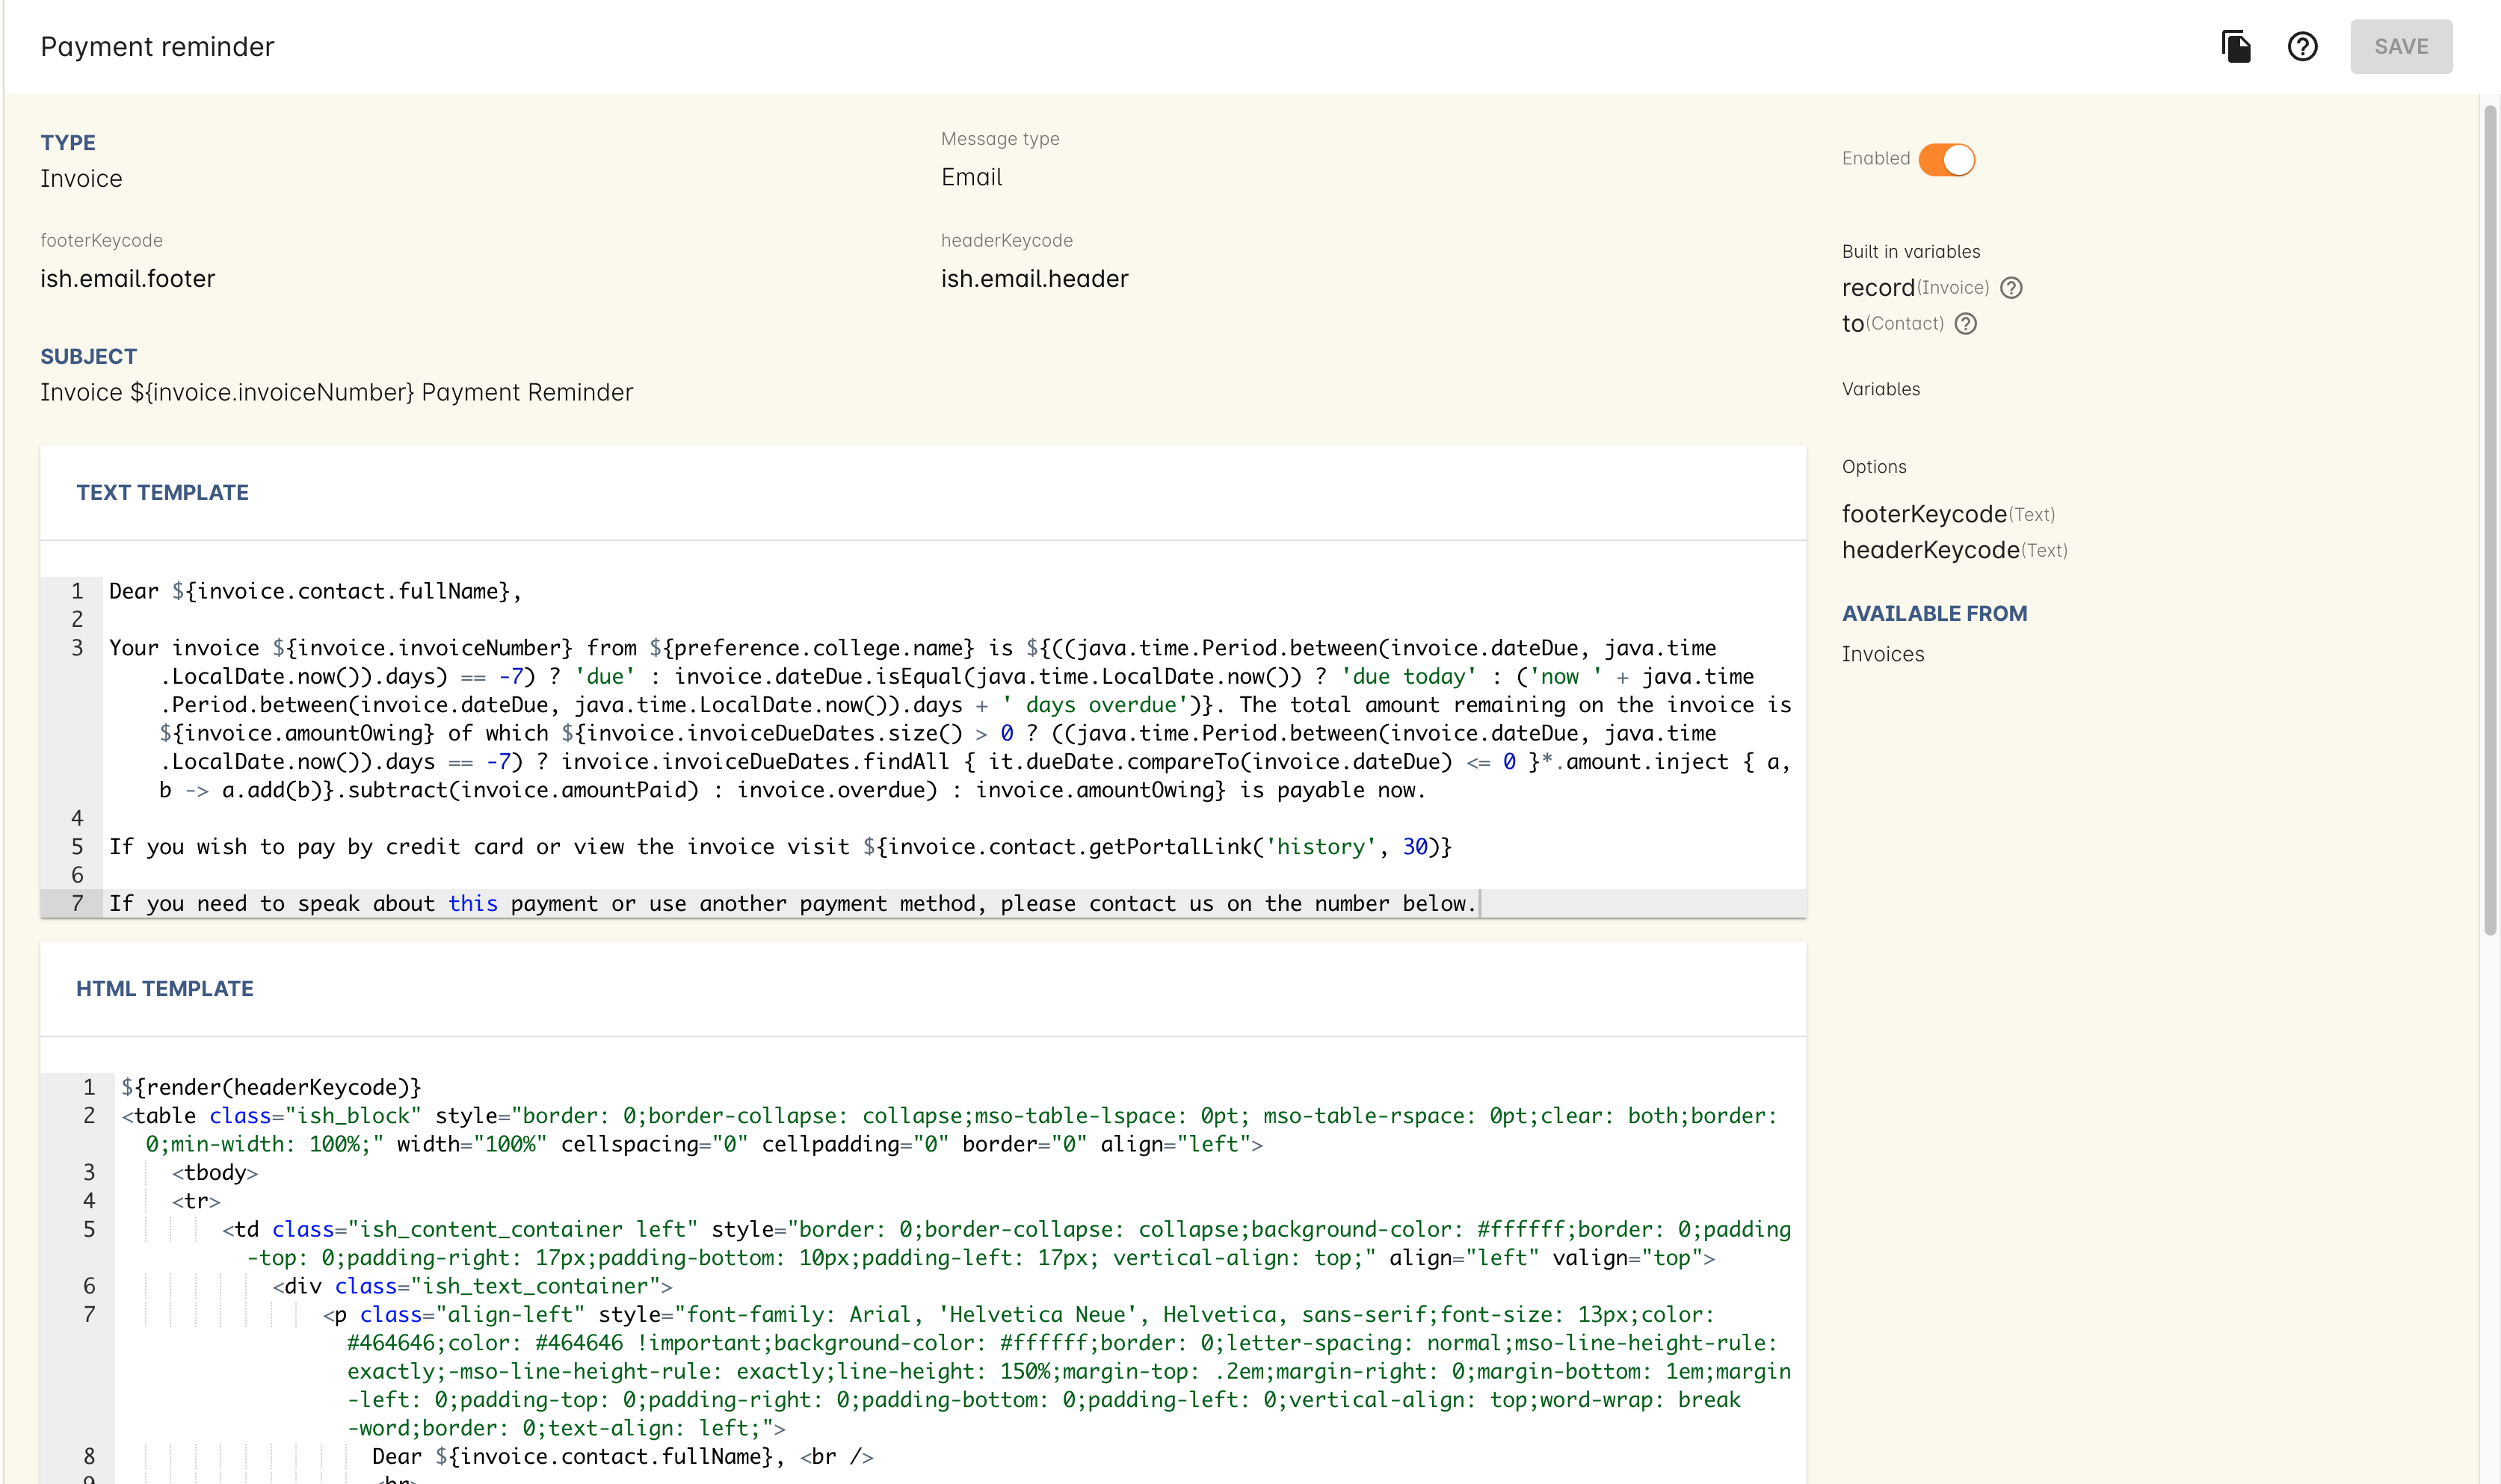Click the SUBJECT label

(x=88, y=357)
